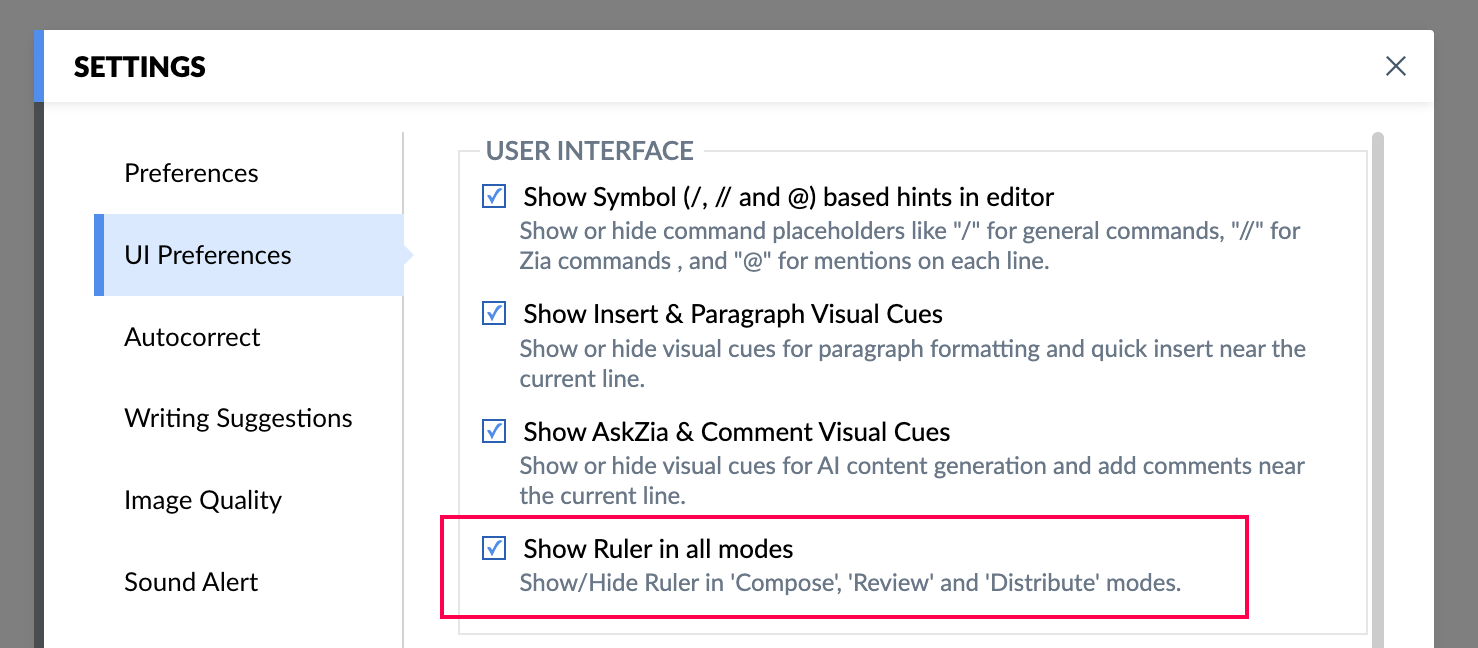Viewport: 1478px width, 648px height.
Task: Open the Sound Alert section
Action: point(191,582)
